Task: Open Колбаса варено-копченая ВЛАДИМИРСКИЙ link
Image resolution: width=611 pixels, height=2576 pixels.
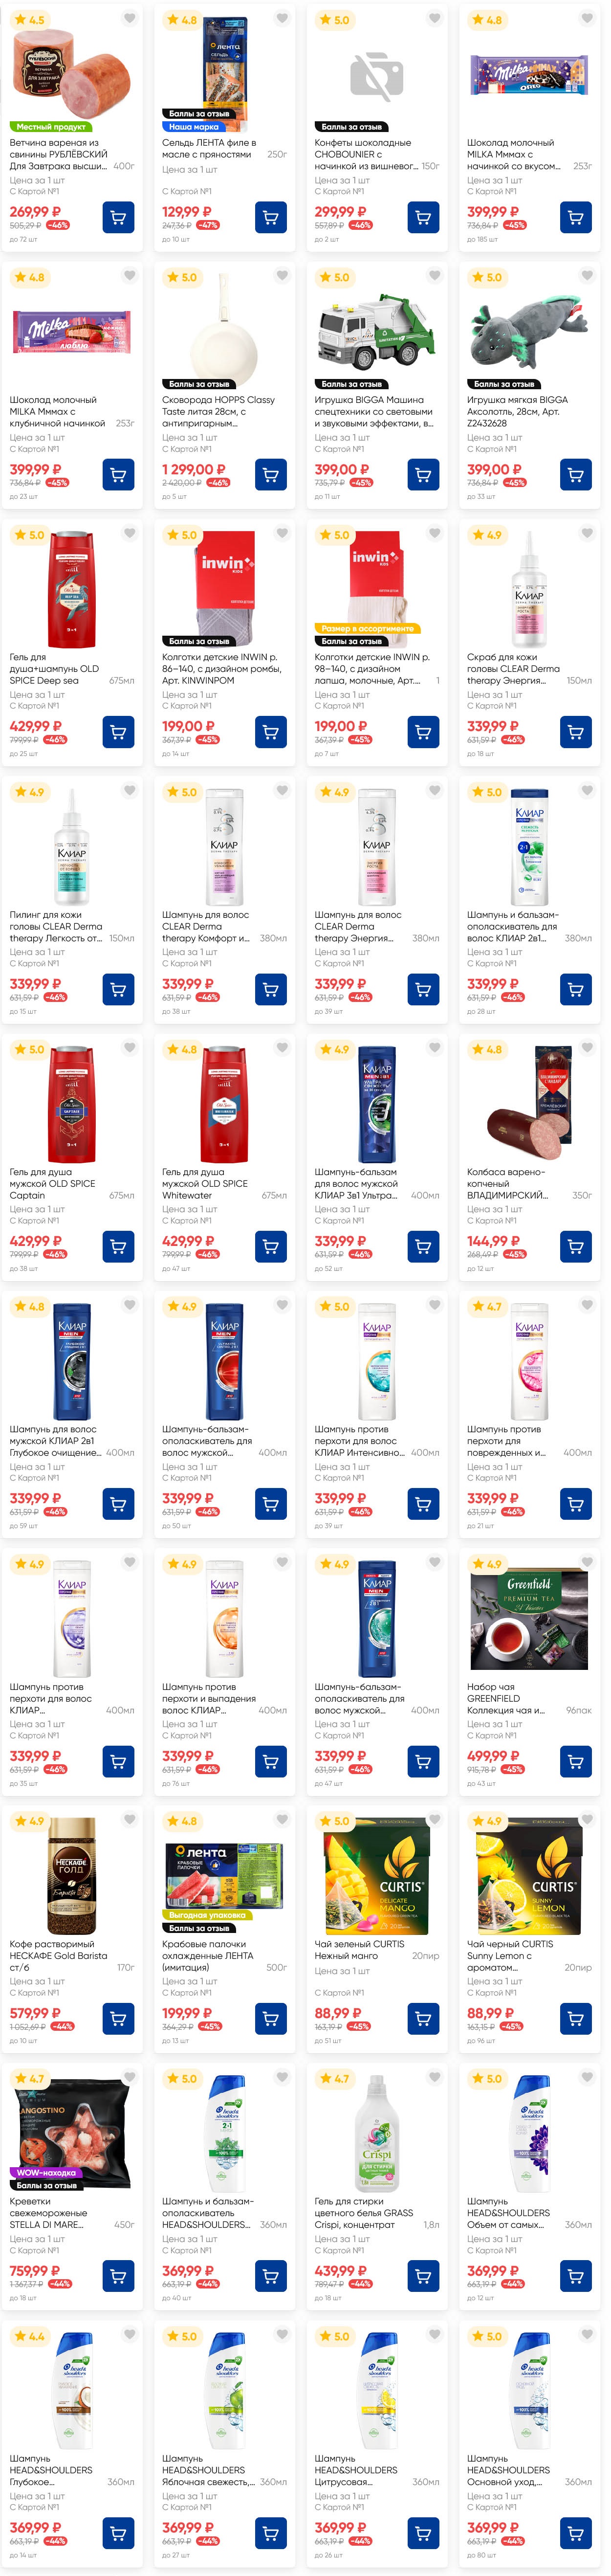Action: 507,1183
